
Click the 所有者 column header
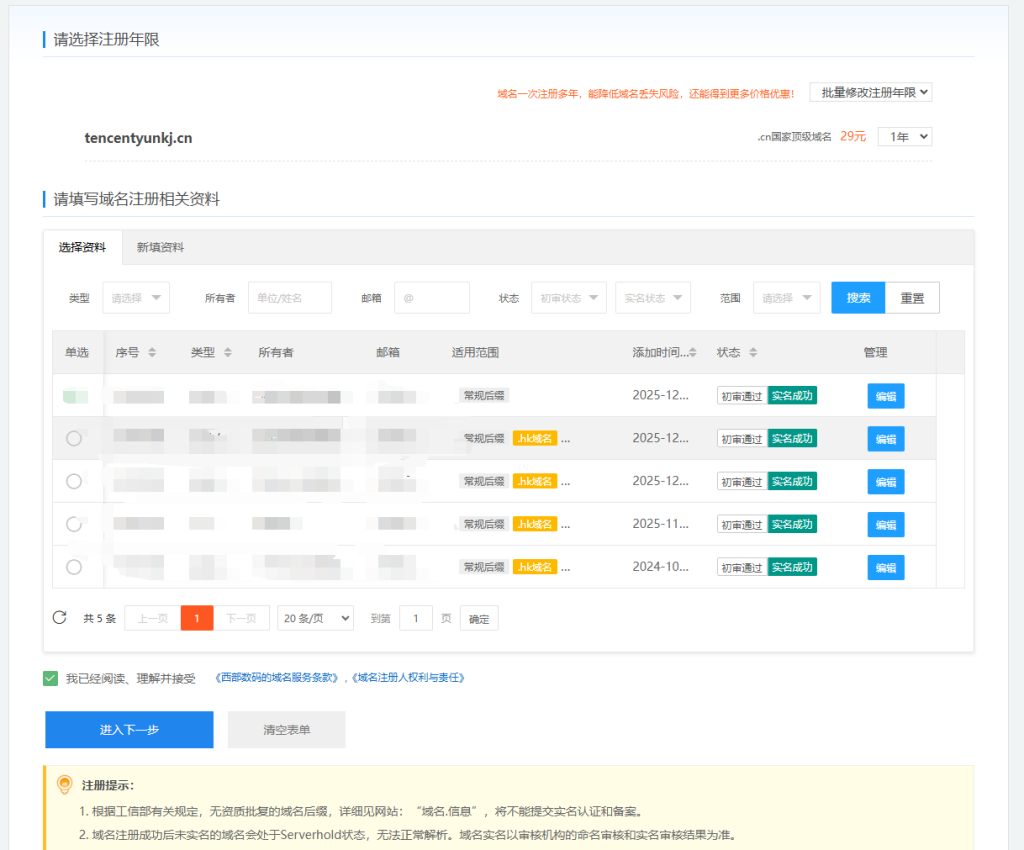click(x=276, y=353)
